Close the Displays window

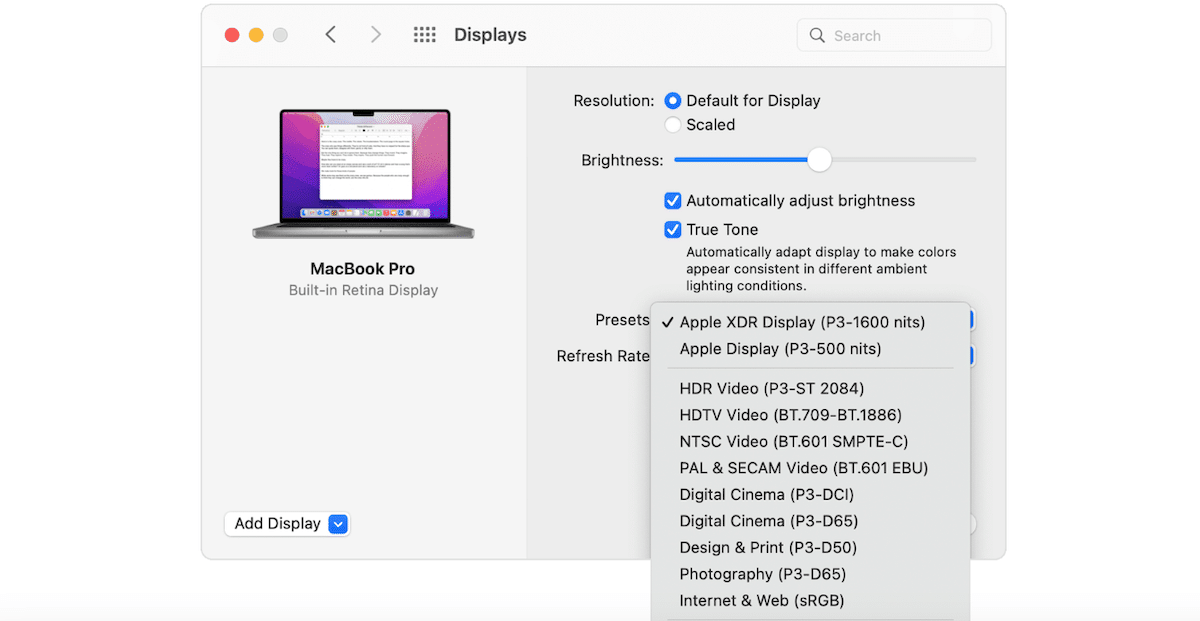coord(232,35)
